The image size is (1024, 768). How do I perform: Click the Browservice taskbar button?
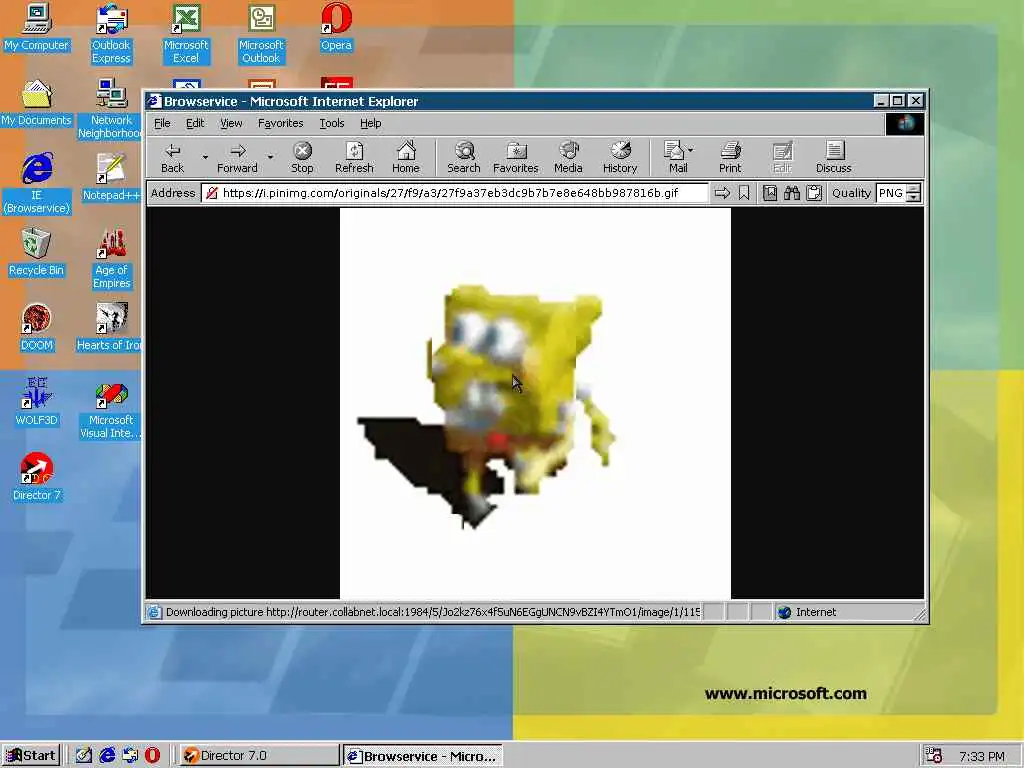[x=423, y=756]
